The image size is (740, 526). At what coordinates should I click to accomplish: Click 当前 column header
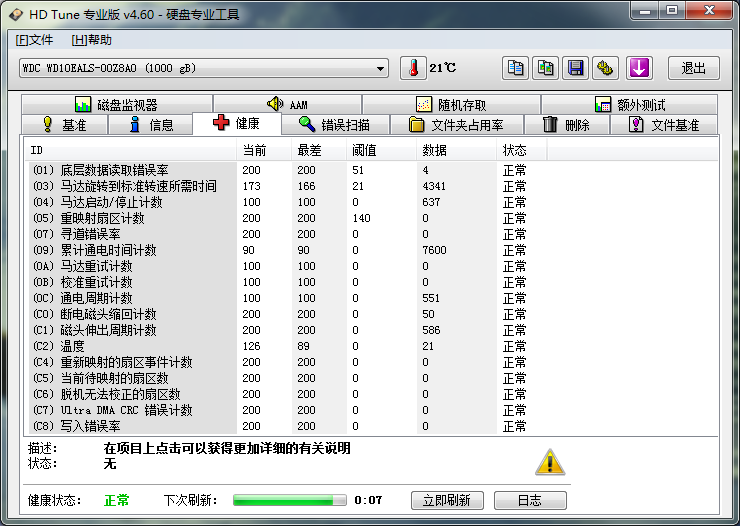coord(264,150)
